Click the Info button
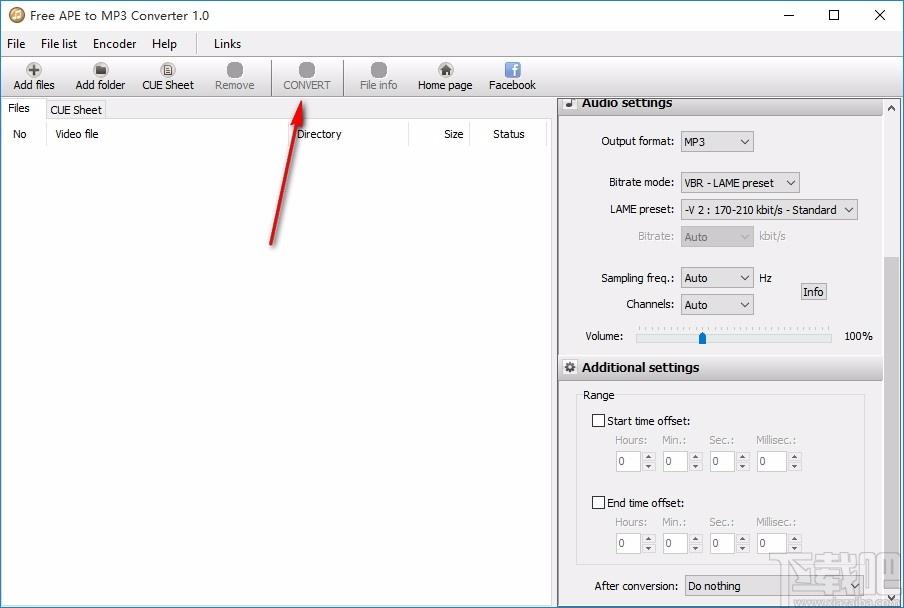Image resolution: width=904 pixels, height=608 pixels. [813, 292]
